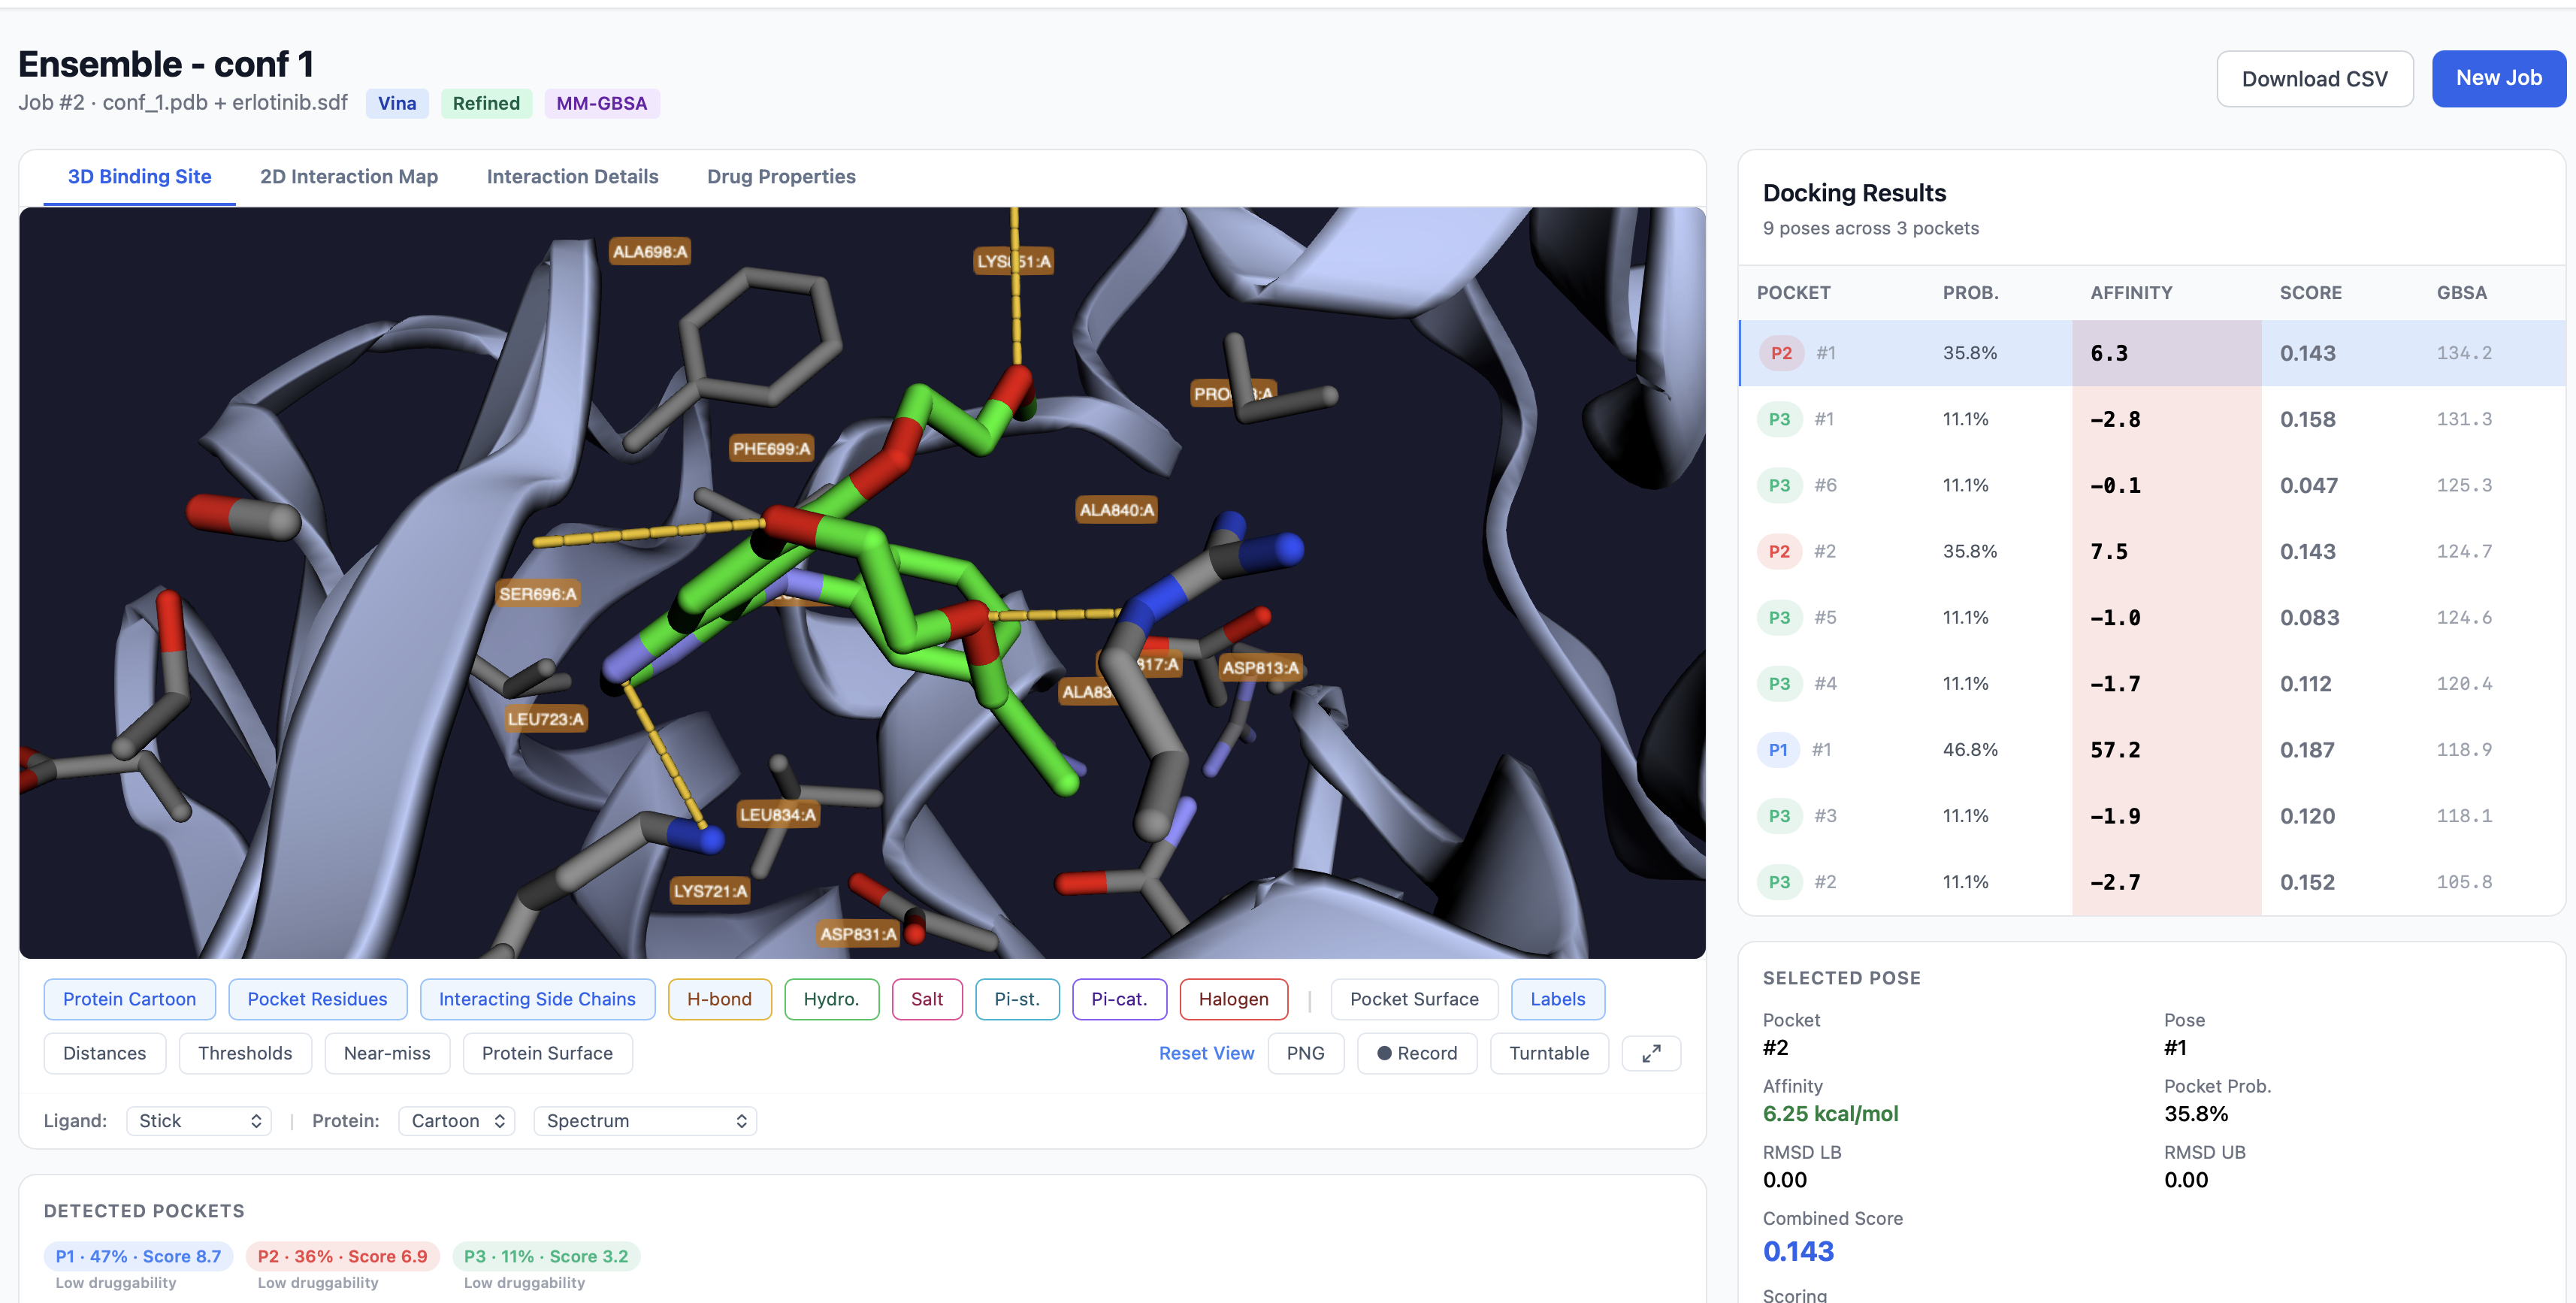Sort by PROB. column header
Screen dimensions: 2576x1303
[1970, 293]
